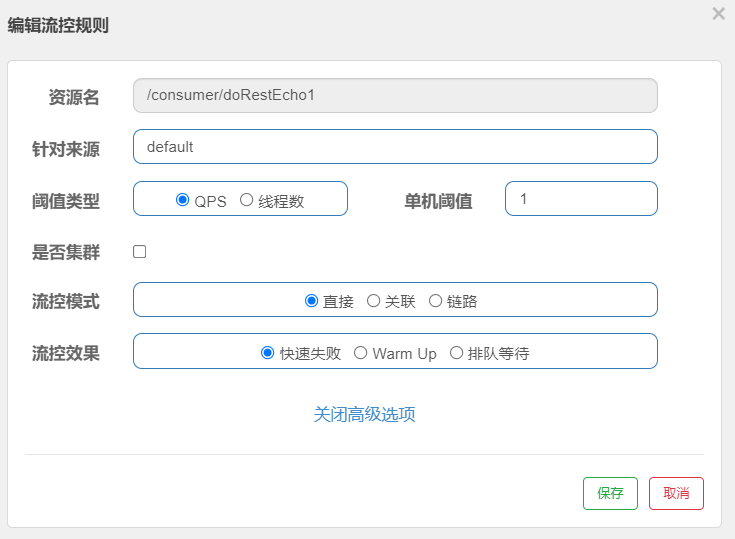Viewport: 735px width, 539px height.
Task: Click the 针对来源 input field
Action: click(395, 147)
